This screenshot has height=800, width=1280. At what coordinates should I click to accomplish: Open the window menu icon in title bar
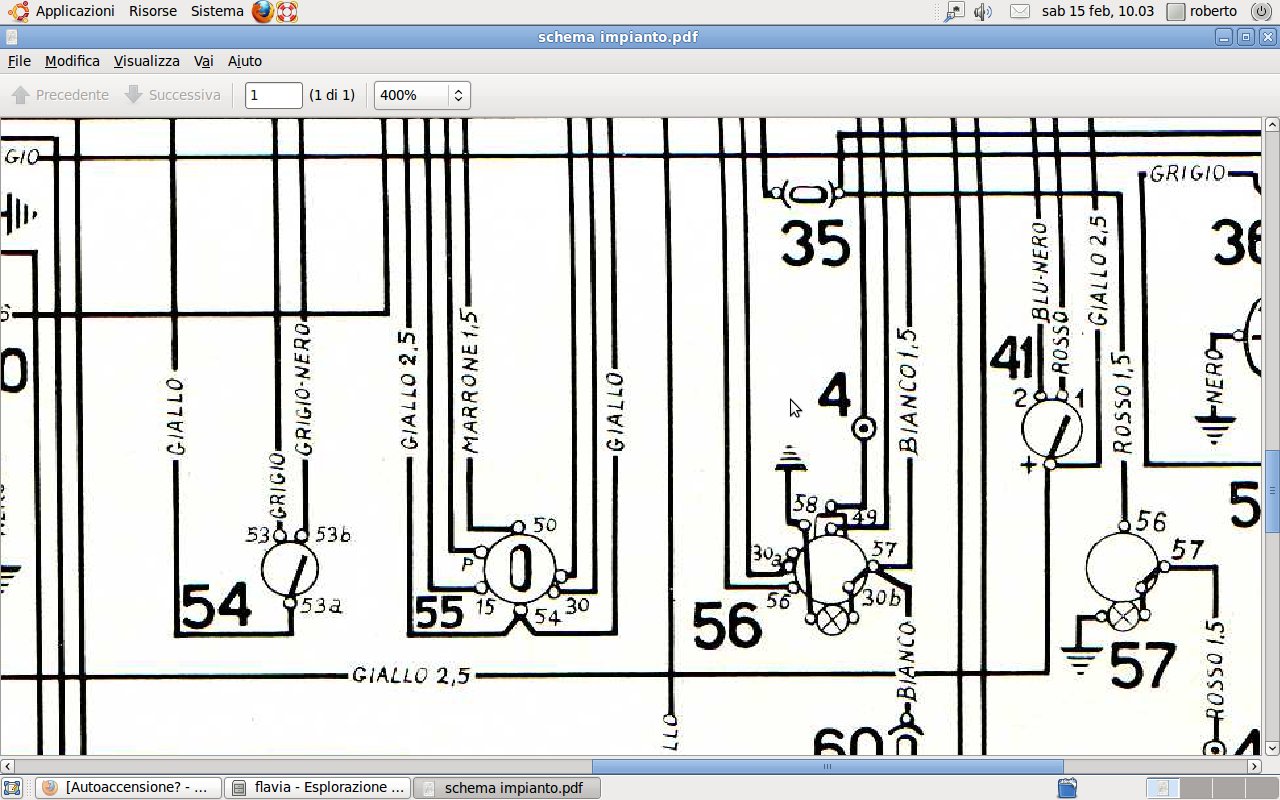pyautogui.click(x=11, y=37)
